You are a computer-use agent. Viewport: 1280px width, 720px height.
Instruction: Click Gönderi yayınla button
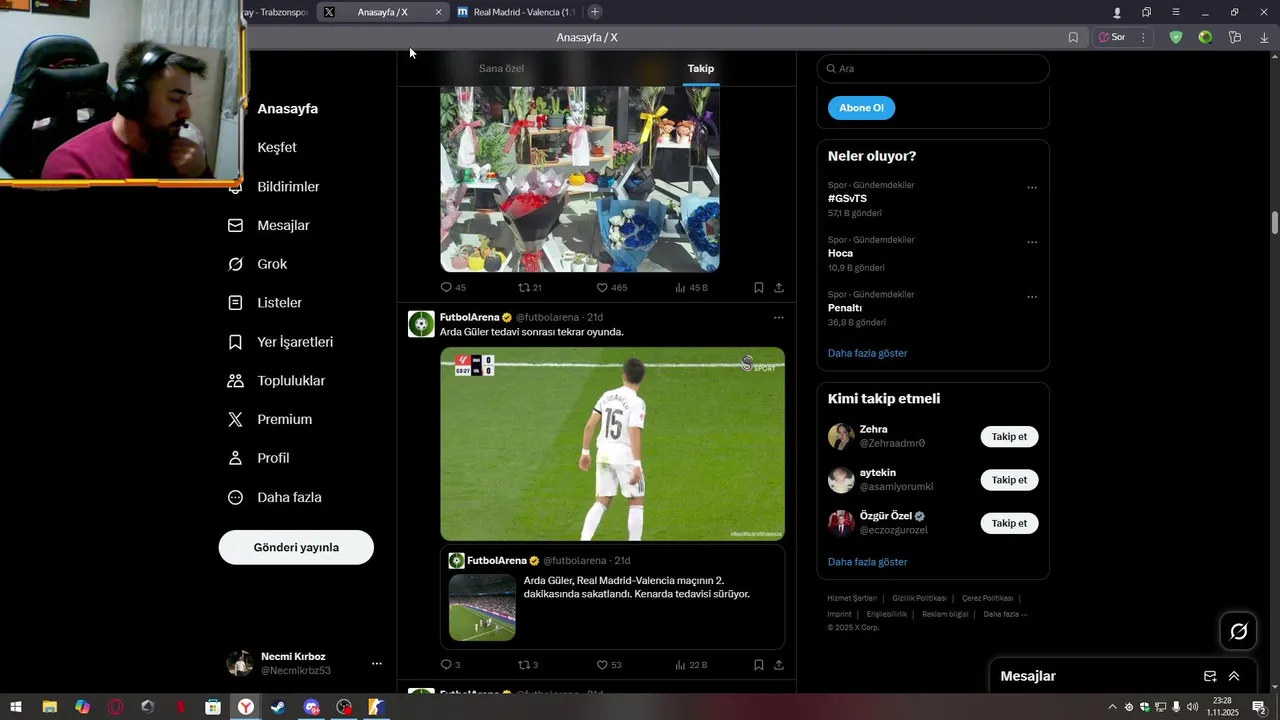296,547
